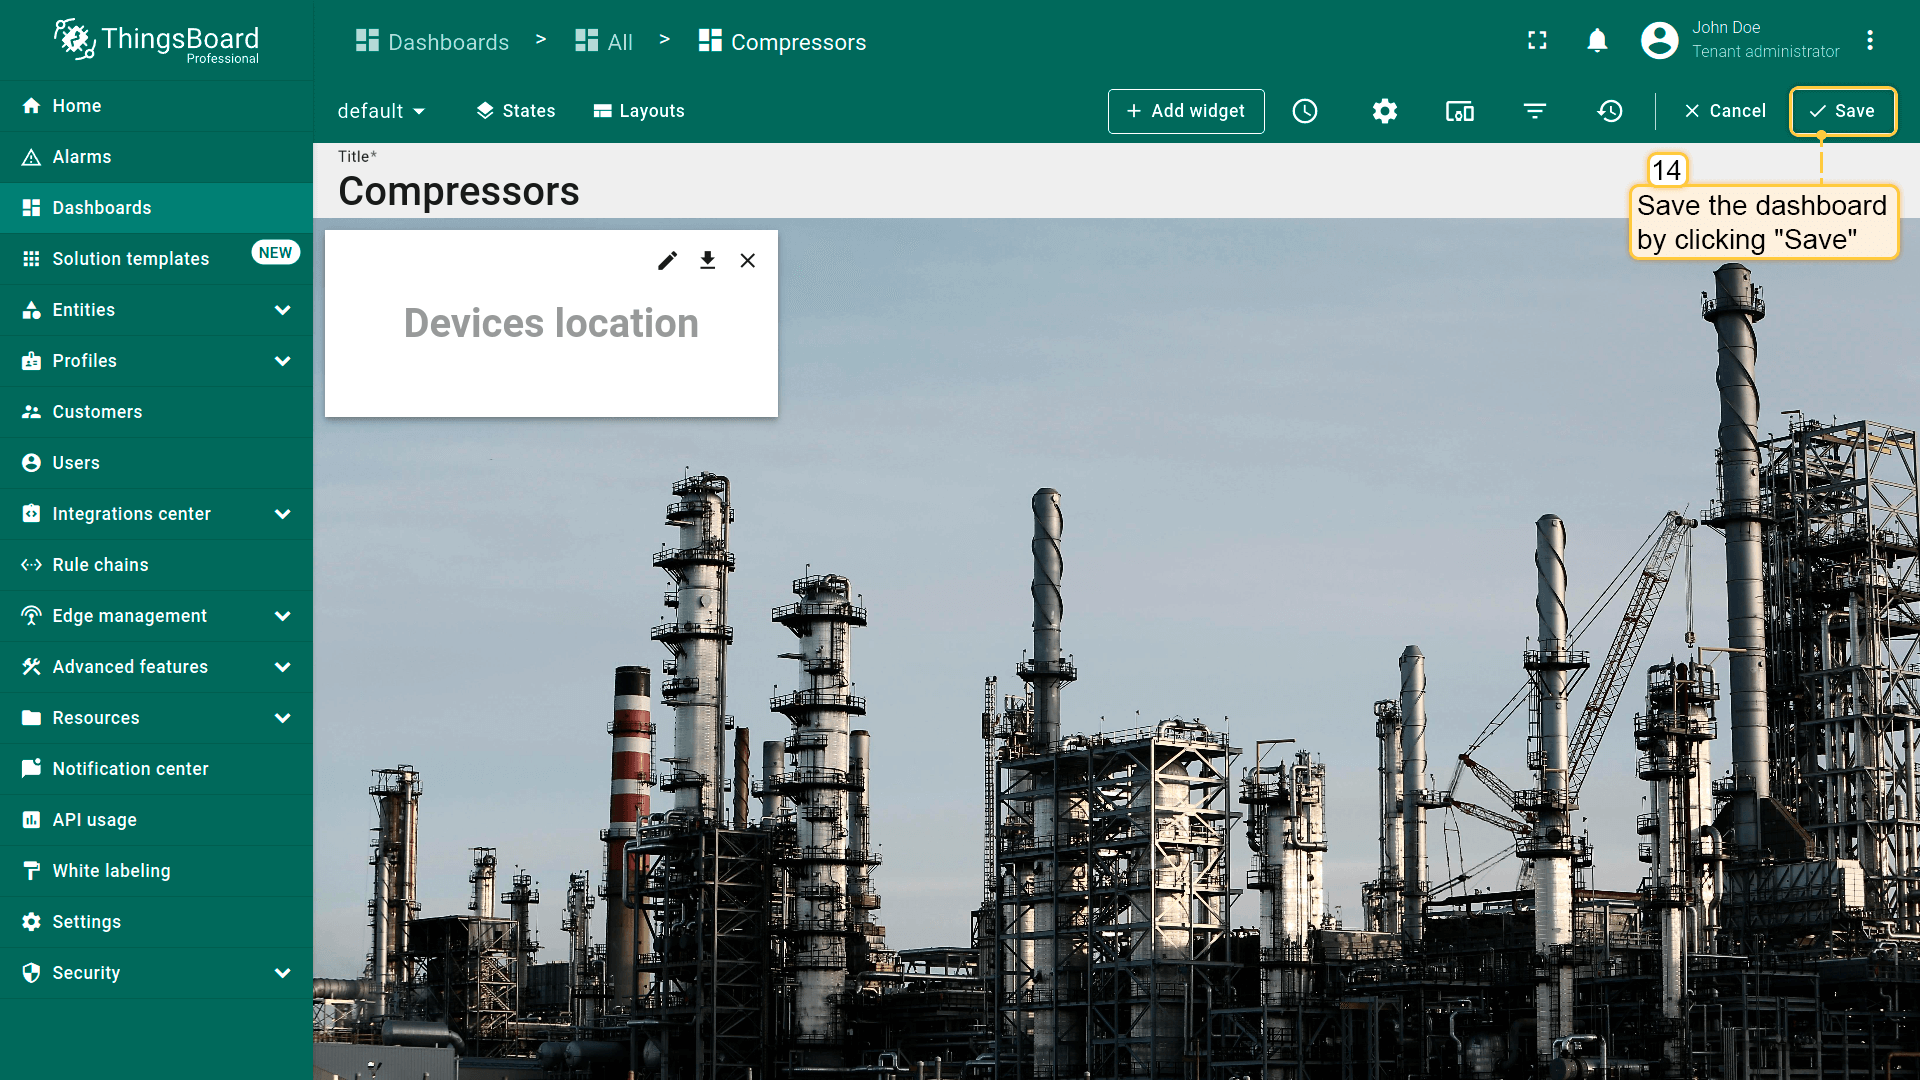Toggle fullscreen mode icon

pos(1537,40)
